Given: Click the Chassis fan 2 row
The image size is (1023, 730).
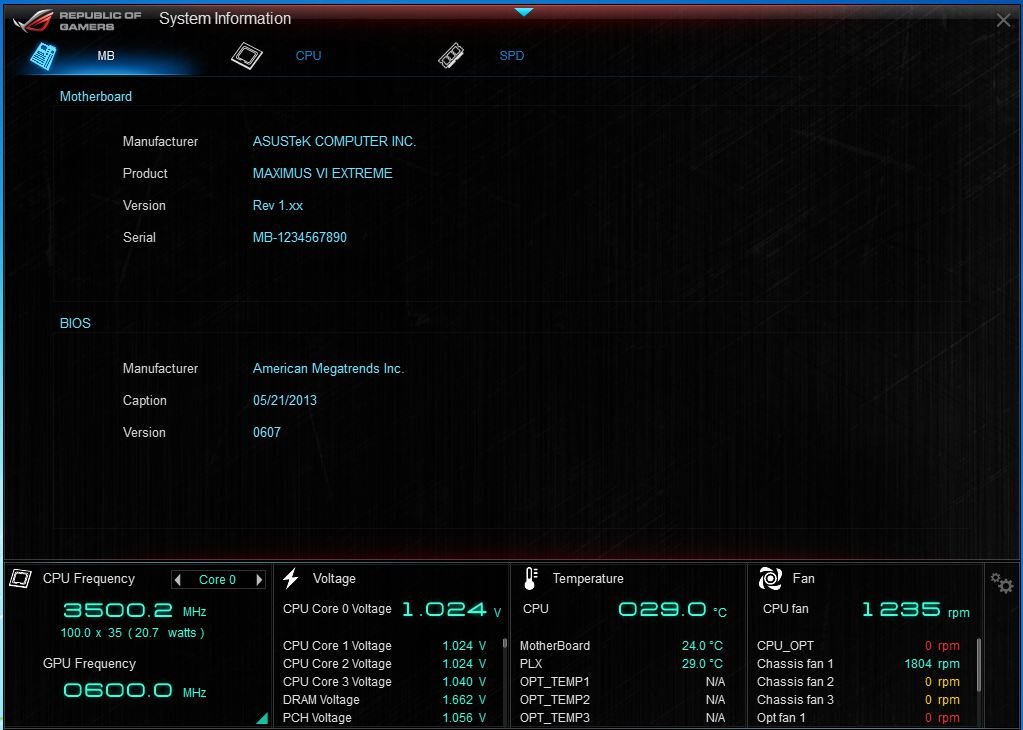Looking at the screenshot, I should 858,682.
